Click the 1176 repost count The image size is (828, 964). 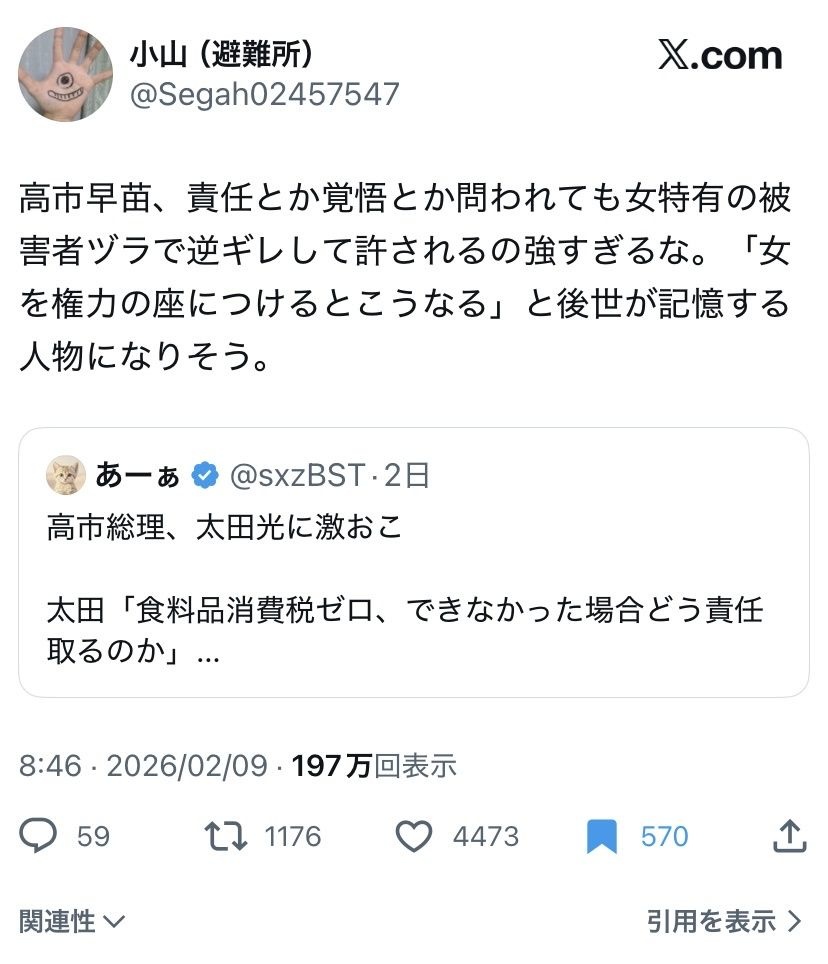293,836
